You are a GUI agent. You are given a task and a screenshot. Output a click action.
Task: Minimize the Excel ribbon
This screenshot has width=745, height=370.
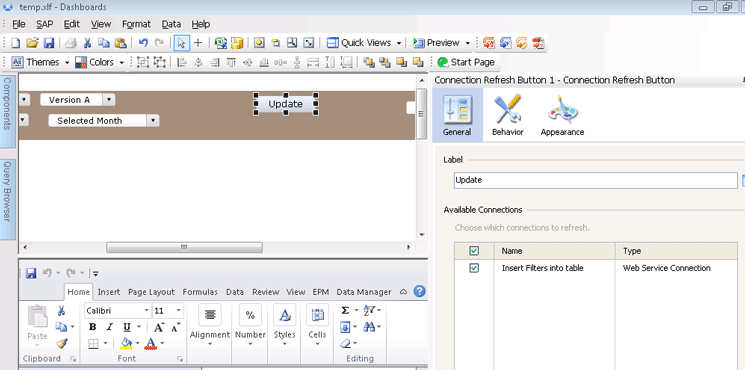pyautogui.click(x=404, y=292)
